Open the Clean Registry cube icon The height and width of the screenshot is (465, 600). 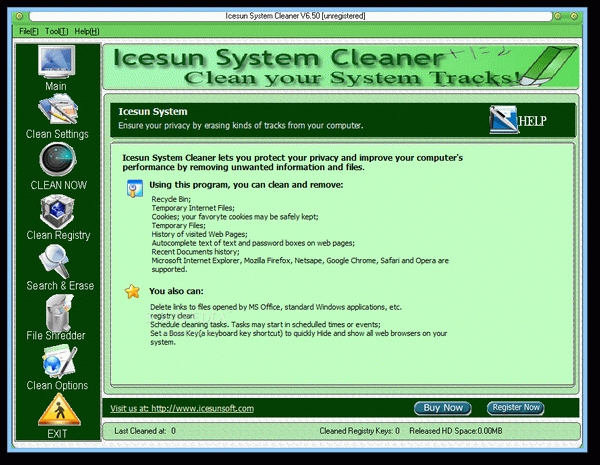[57, 212]
